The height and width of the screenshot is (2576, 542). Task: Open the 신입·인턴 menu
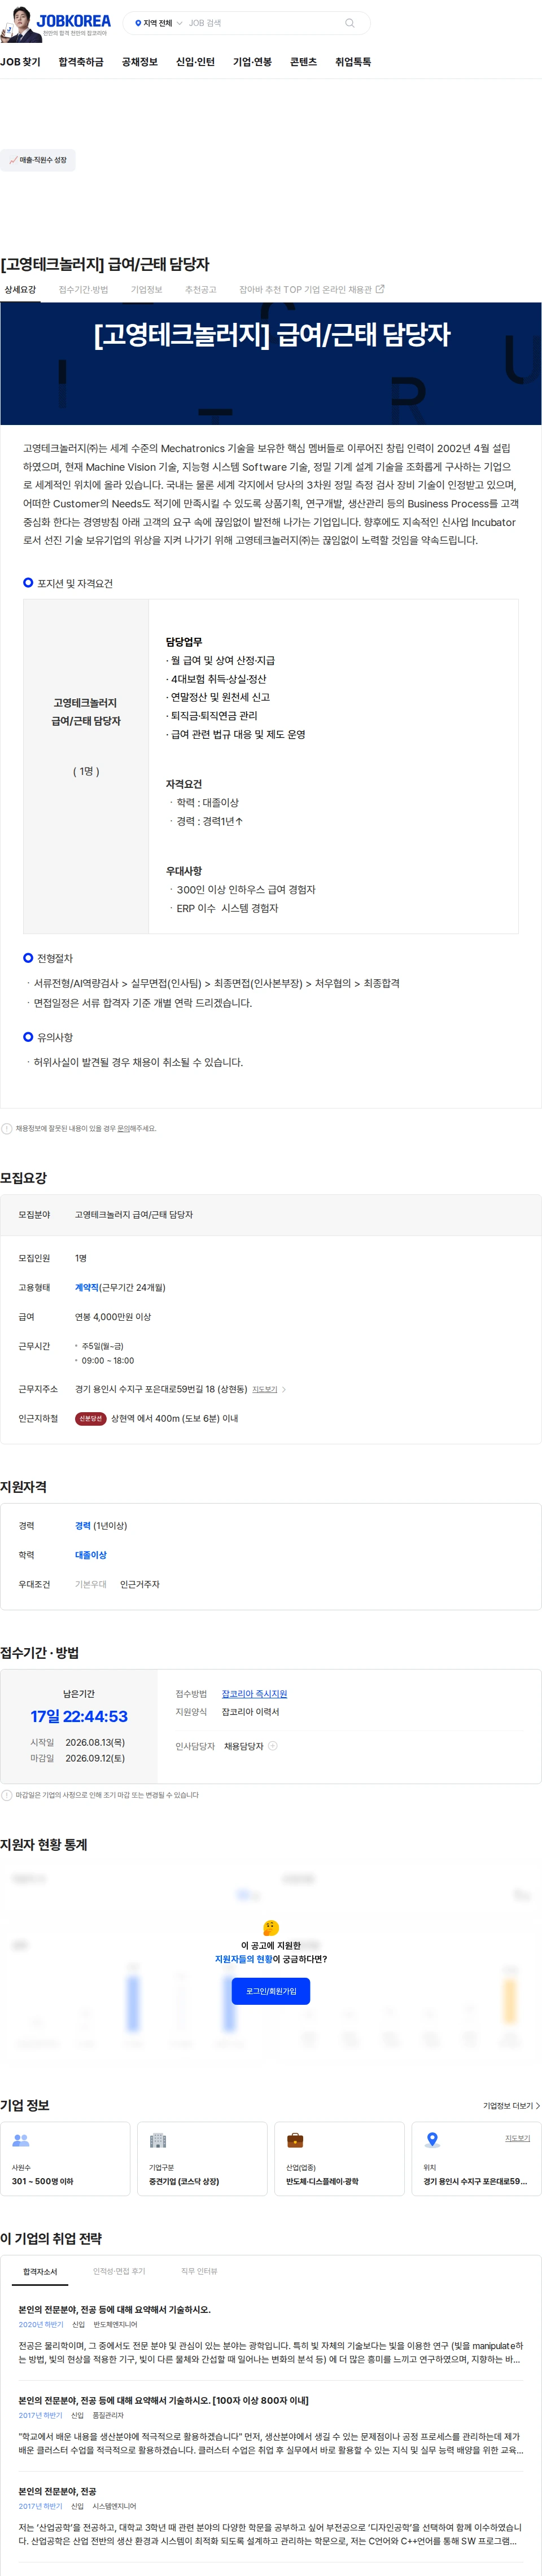coord(195,62)
